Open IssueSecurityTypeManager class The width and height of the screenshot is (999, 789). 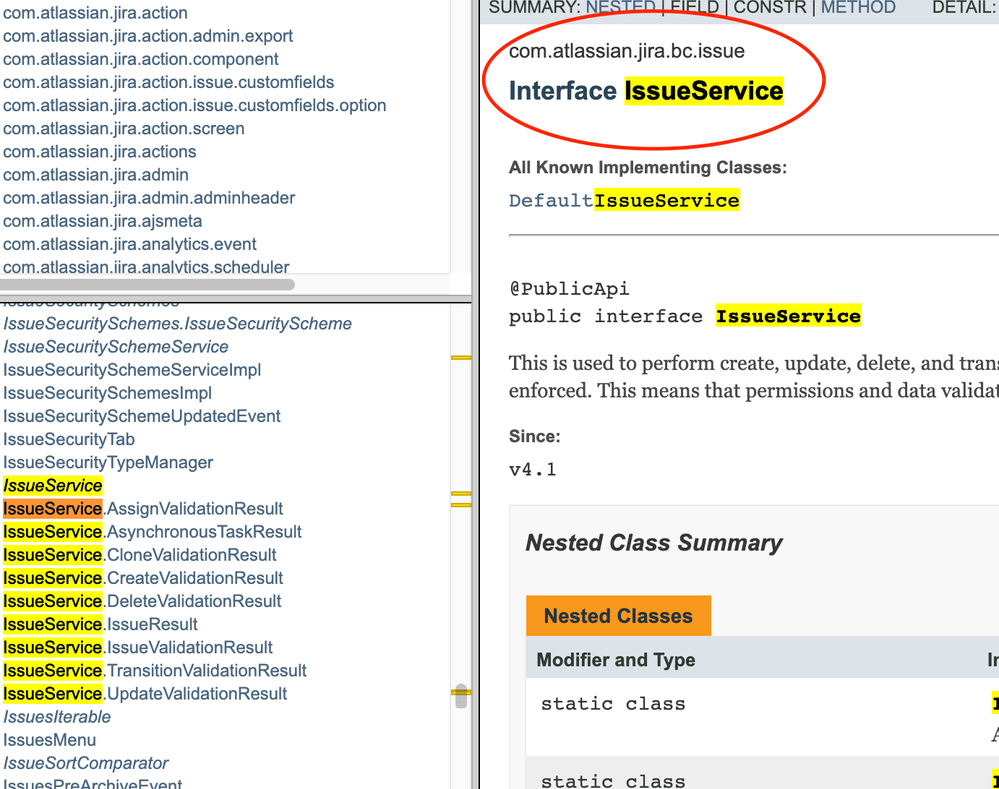click(108, 462)
